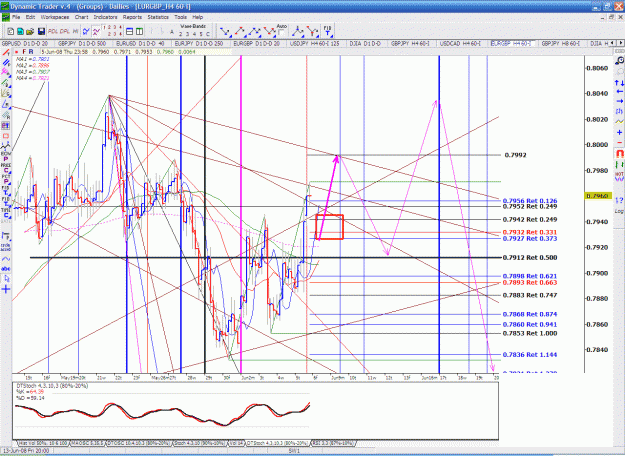
Task: Open the Tools menu
Action: (180, 17)
